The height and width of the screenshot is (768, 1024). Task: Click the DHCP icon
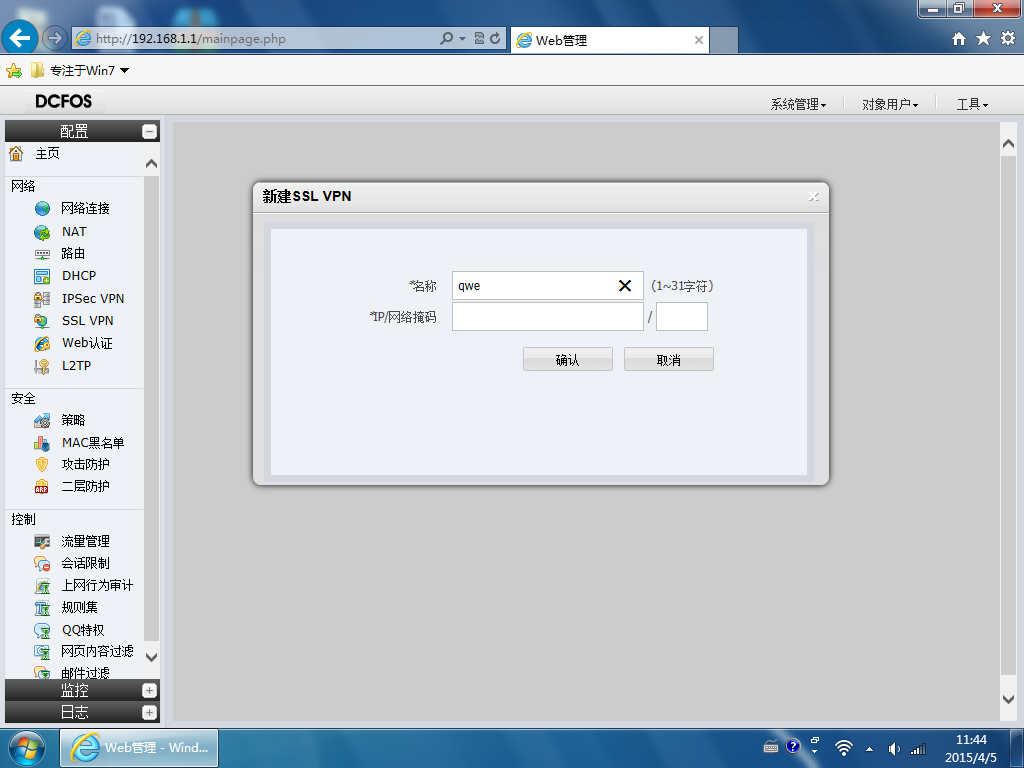click(42, 276)
